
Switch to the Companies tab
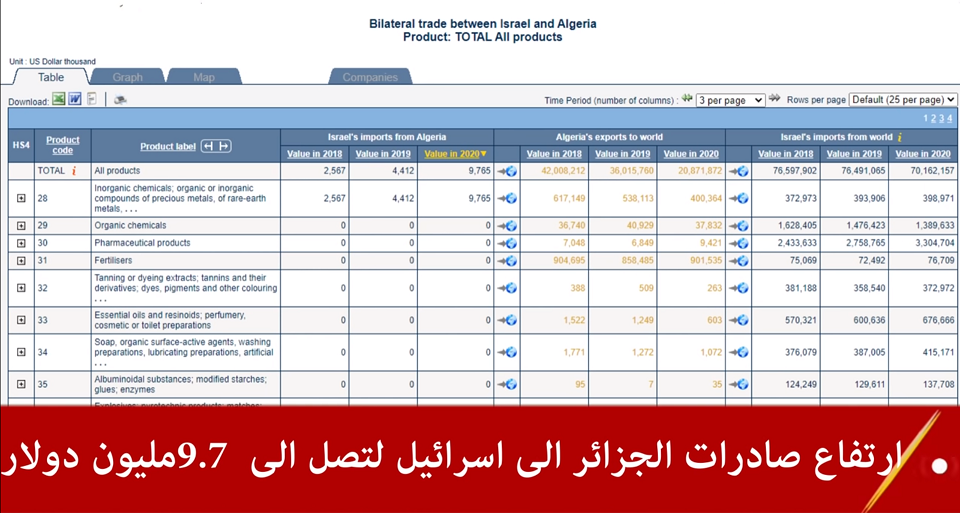370,77
